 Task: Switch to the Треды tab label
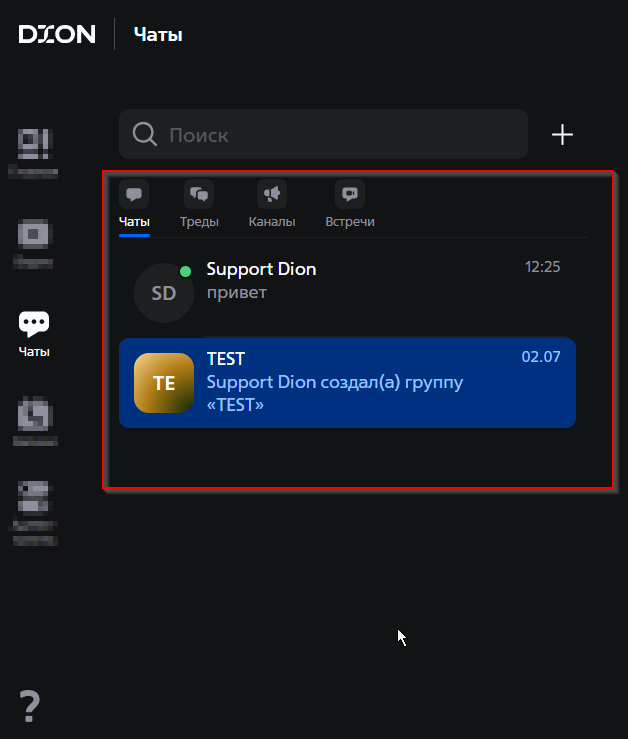click(x=199, y=222)
